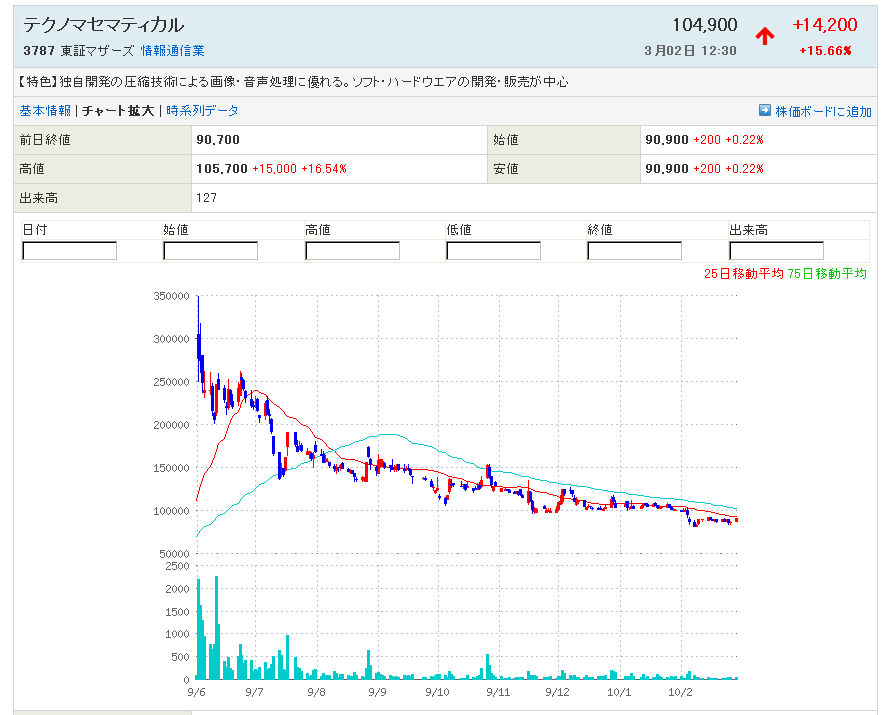Click the 10/1 date on chart axis

pyautogui.click(x=619, y=691)
